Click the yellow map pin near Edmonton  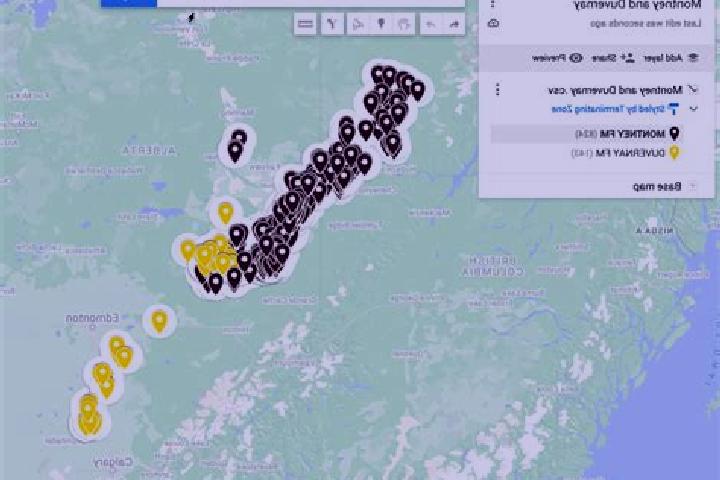(159, 321)
